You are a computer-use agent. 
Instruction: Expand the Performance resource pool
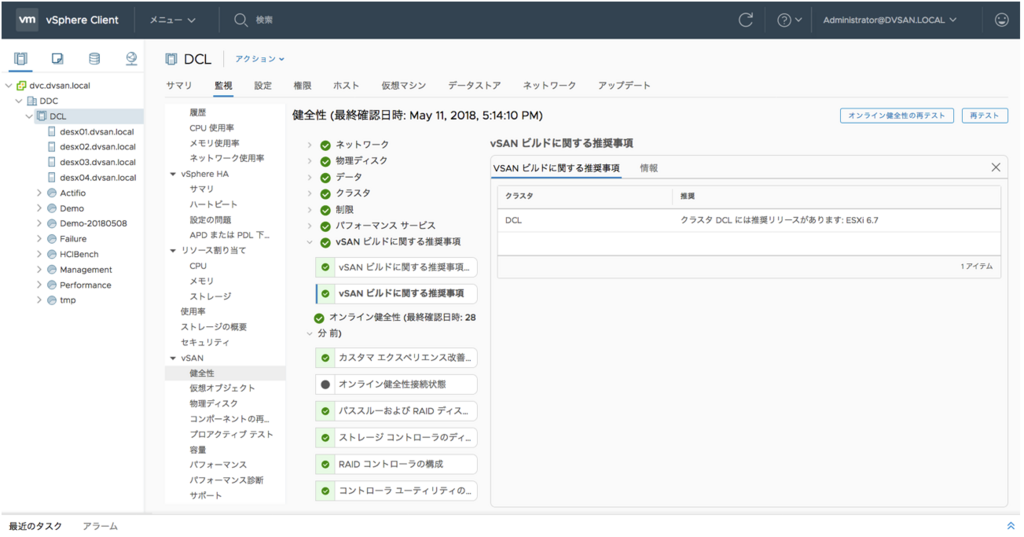39,285
